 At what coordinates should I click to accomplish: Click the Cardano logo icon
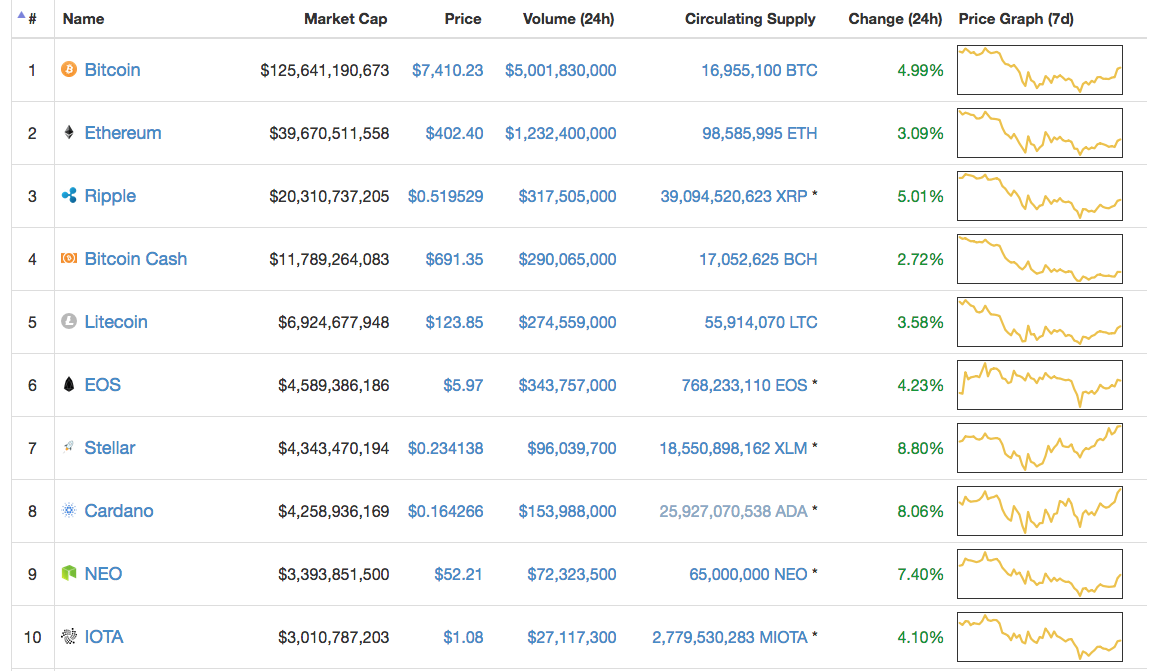pyautogui.click(x=69, y=511)
